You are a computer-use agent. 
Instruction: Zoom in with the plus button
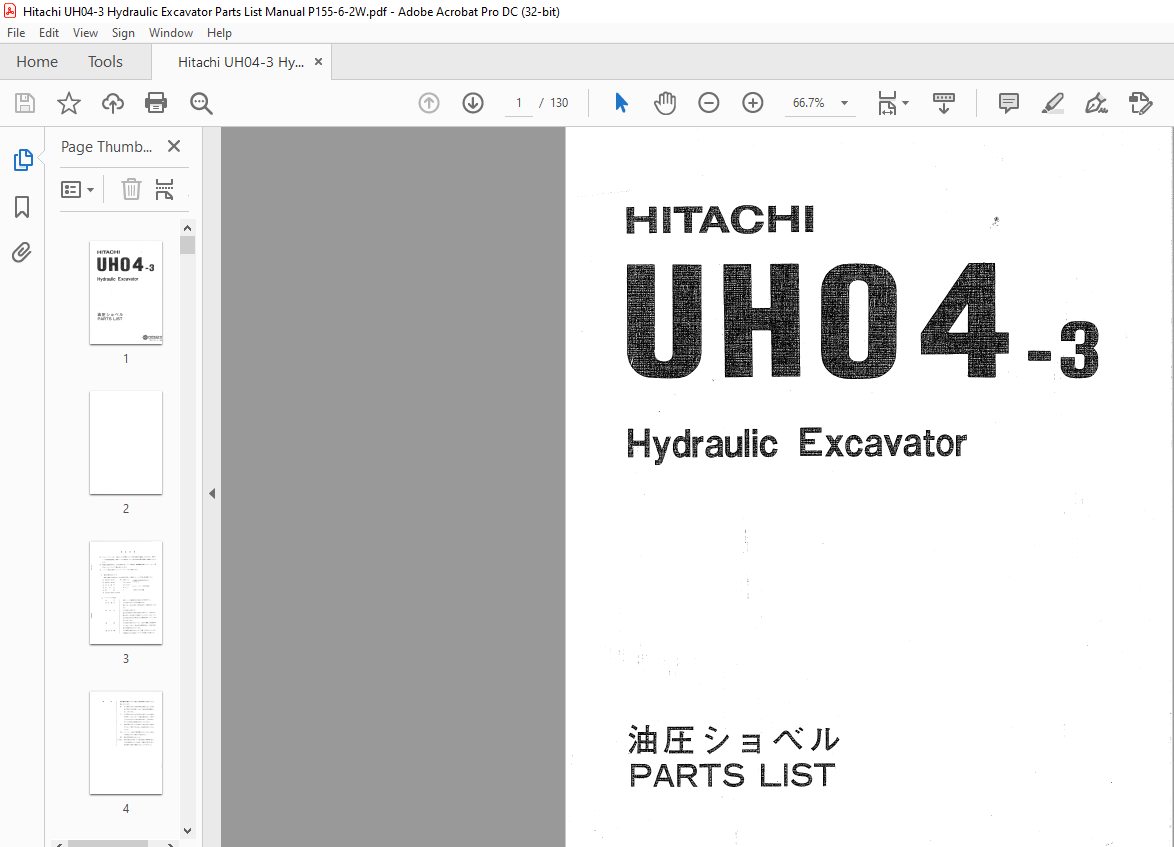pyautogui.click(x=752, y=103)
